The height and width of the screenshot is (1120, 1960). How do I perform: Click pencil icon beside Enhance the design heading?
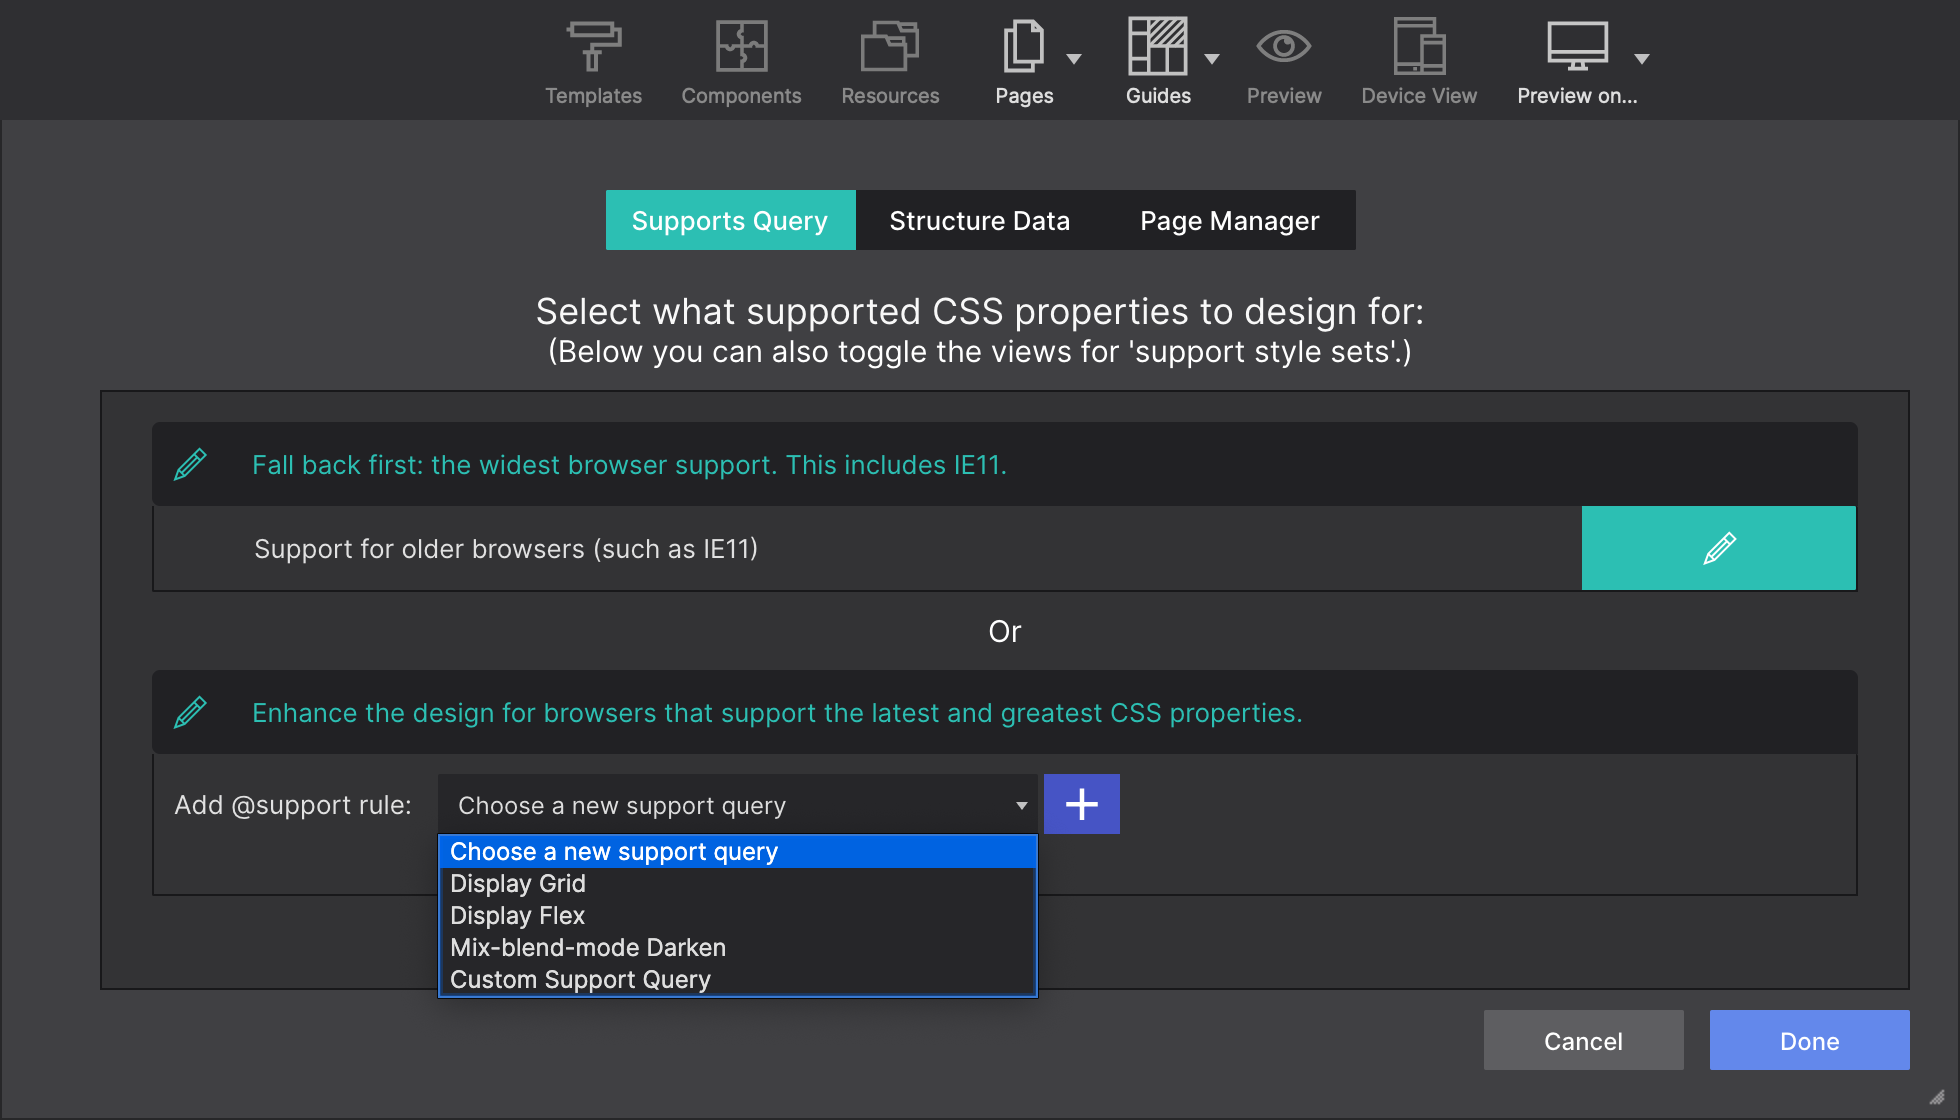[190, 712]
